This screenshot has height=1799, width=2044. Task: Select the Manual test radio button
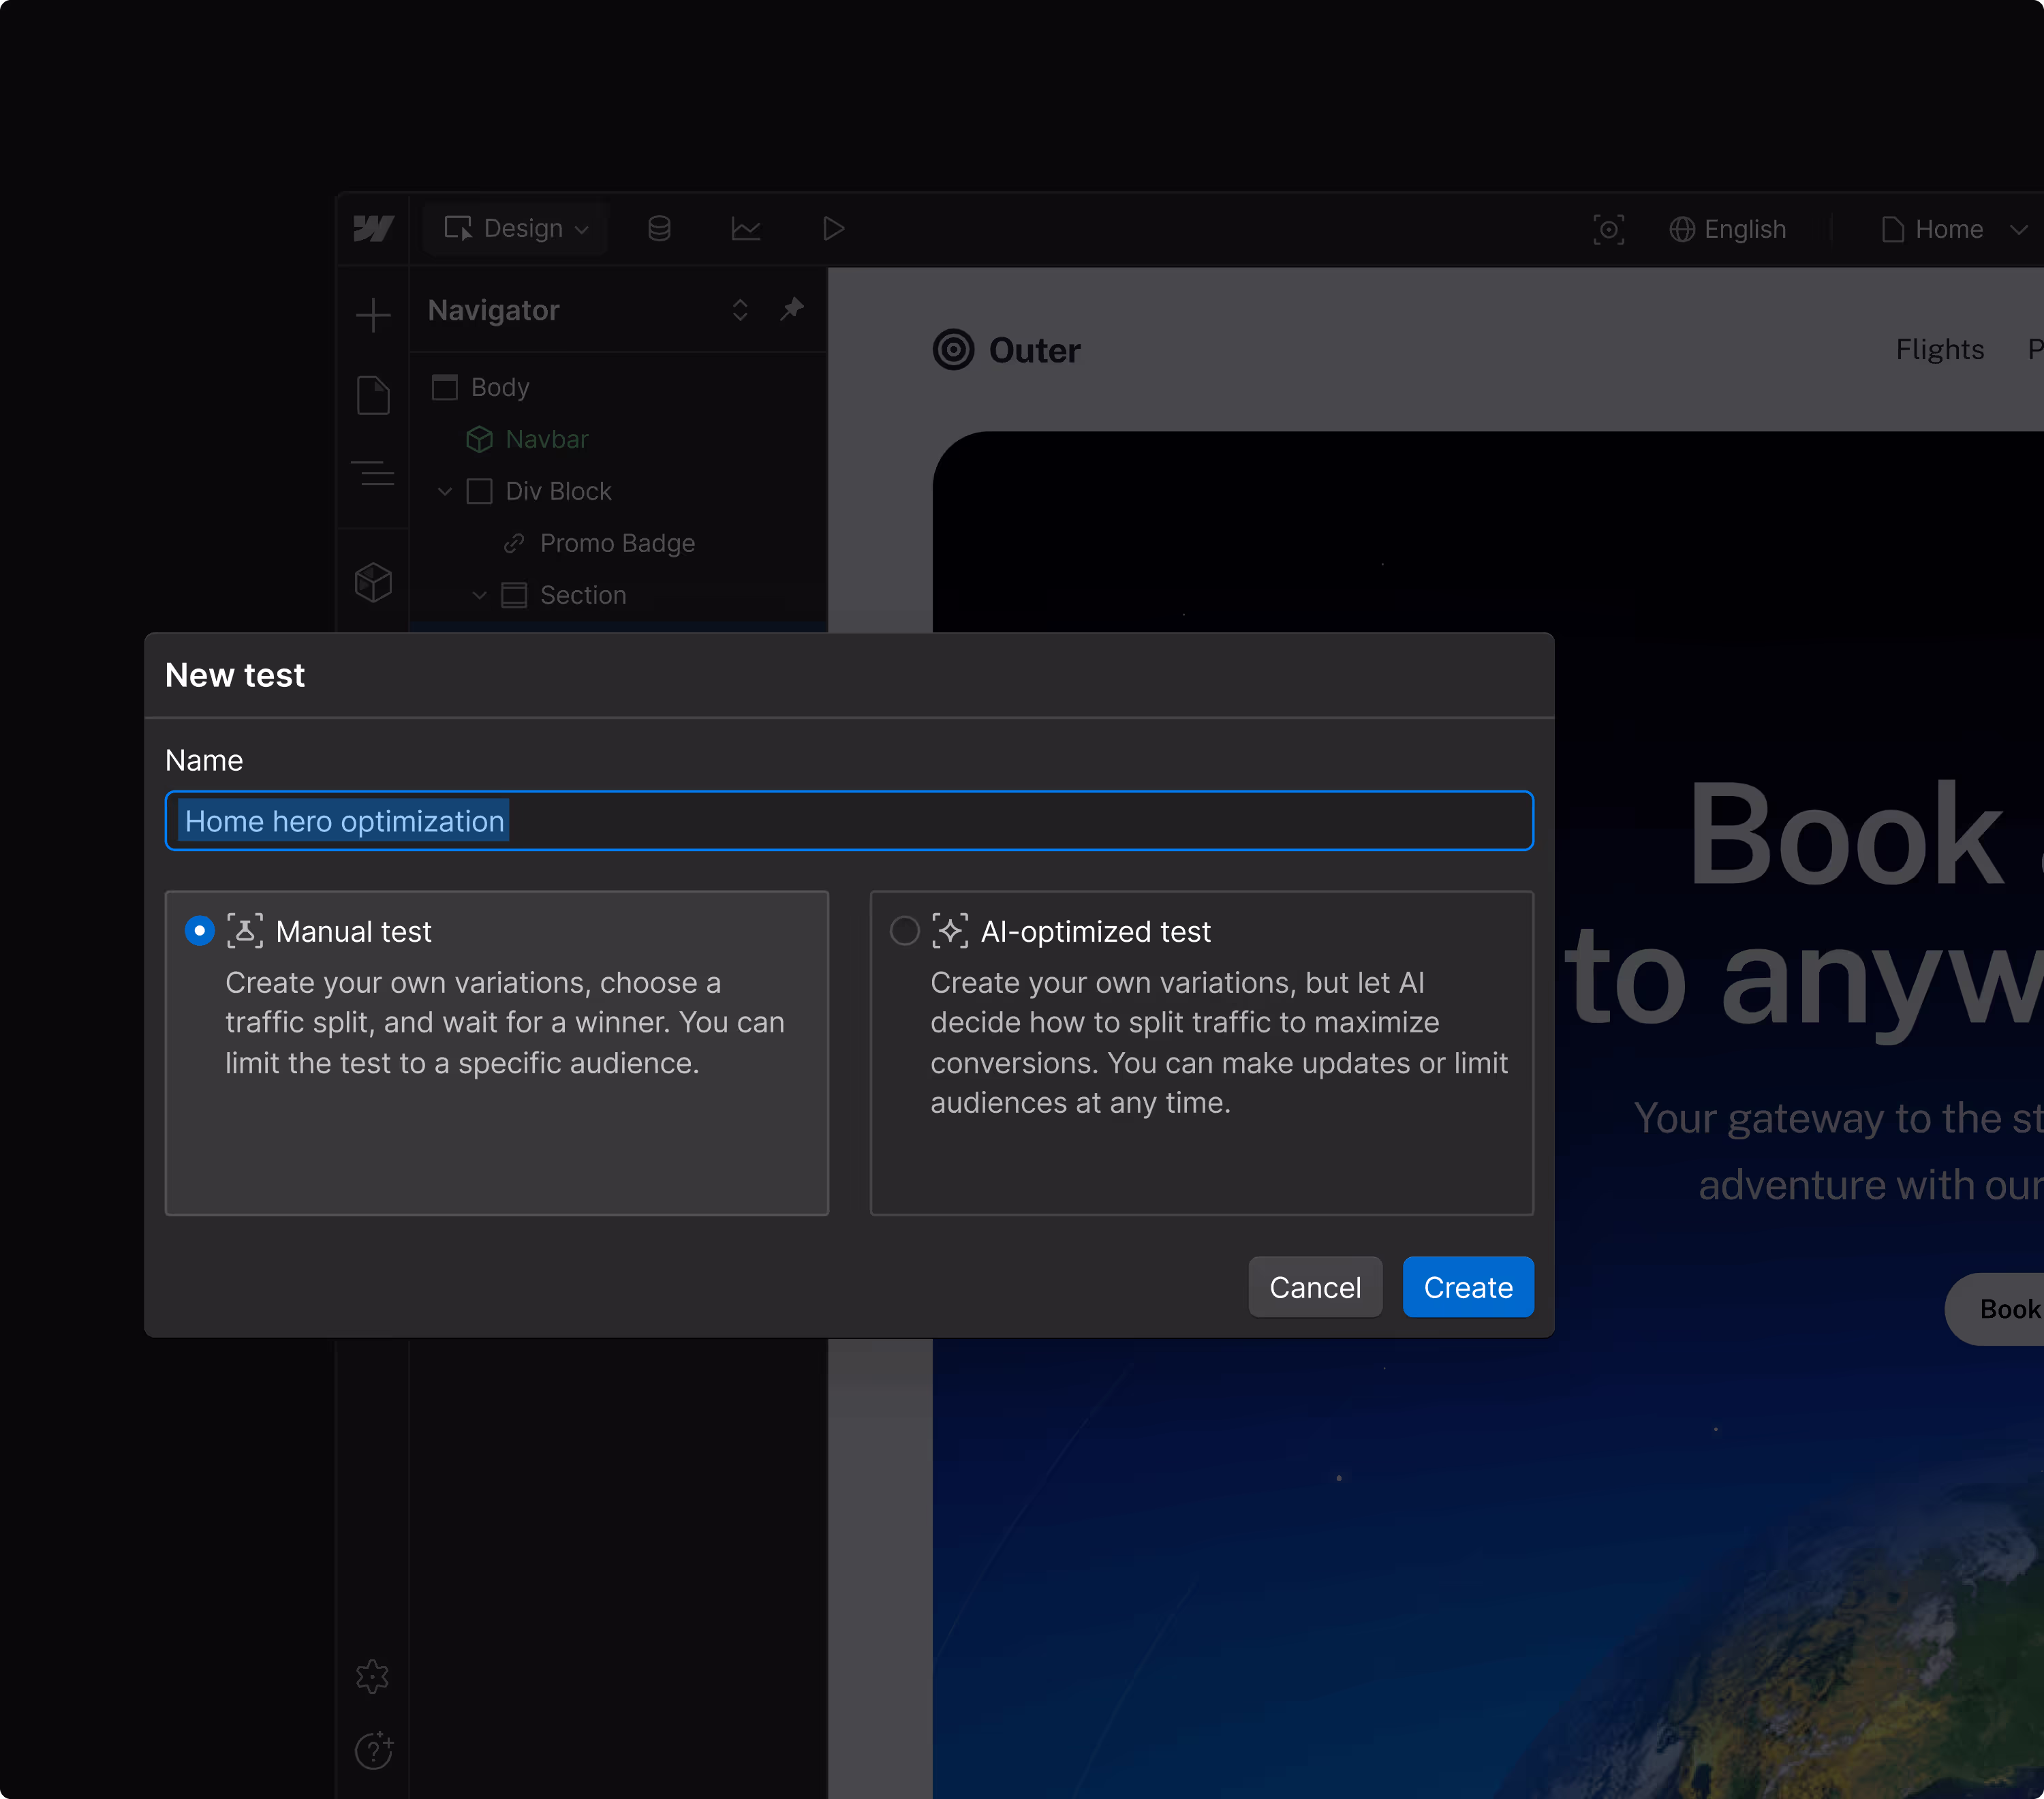[x=200, y=931]
